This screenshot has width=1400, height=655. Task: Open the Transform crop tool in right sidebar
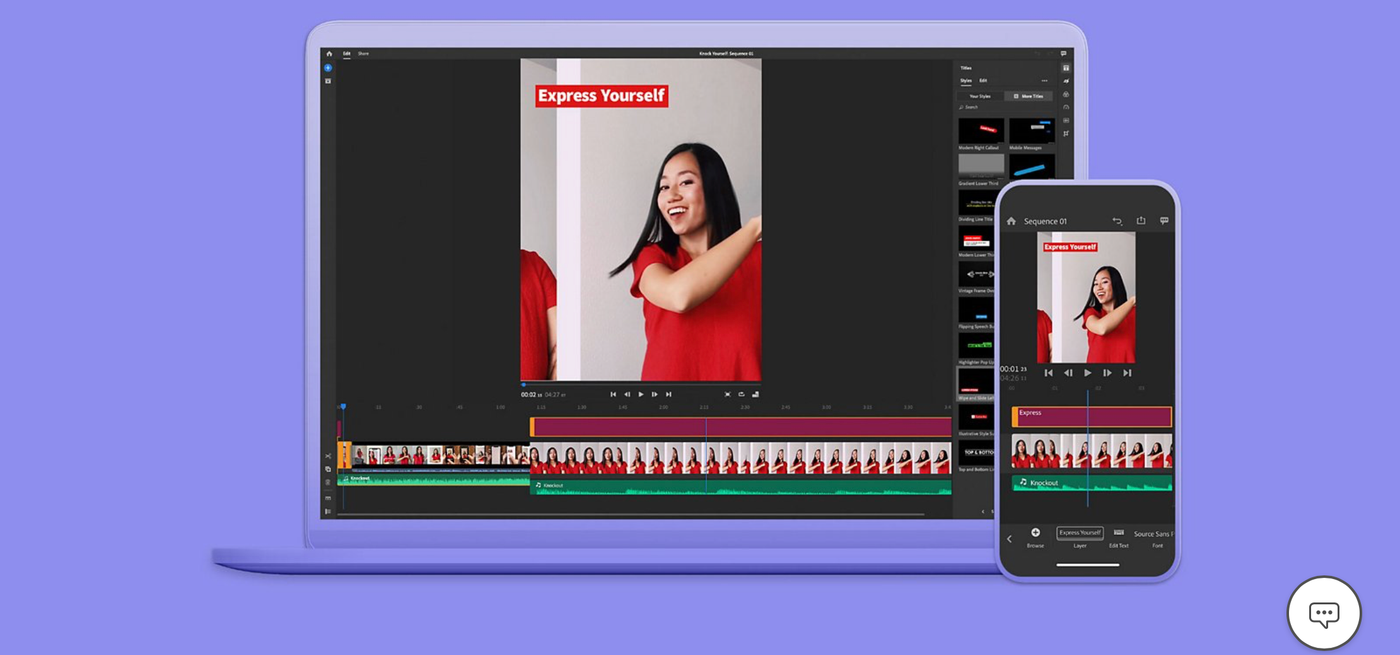1066,133
